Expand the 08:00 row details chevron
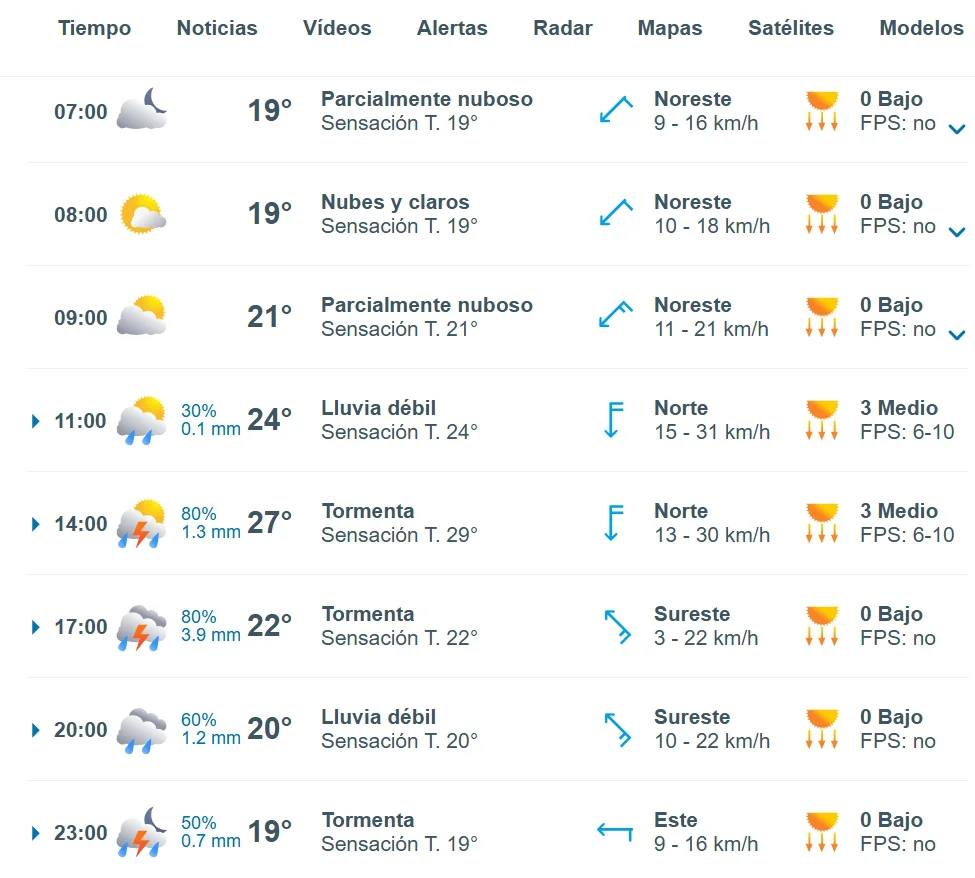The image size is (975, 878). click(x=956, y=233)
